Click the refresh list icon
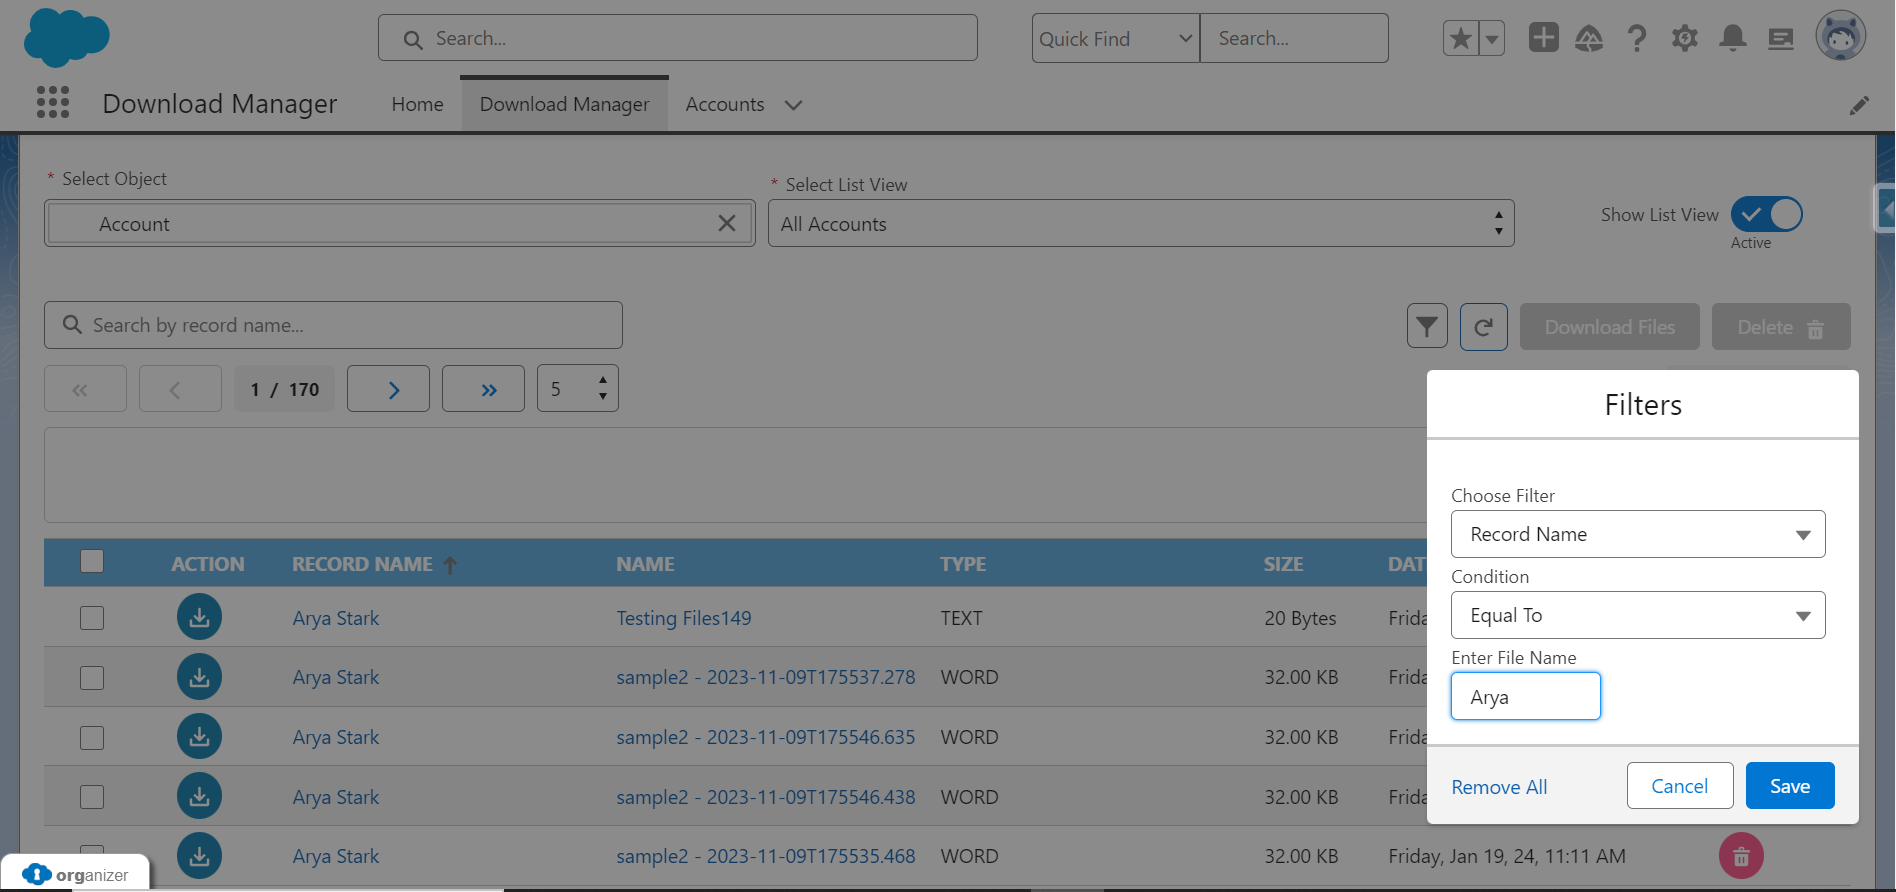 click(1483, 326)
